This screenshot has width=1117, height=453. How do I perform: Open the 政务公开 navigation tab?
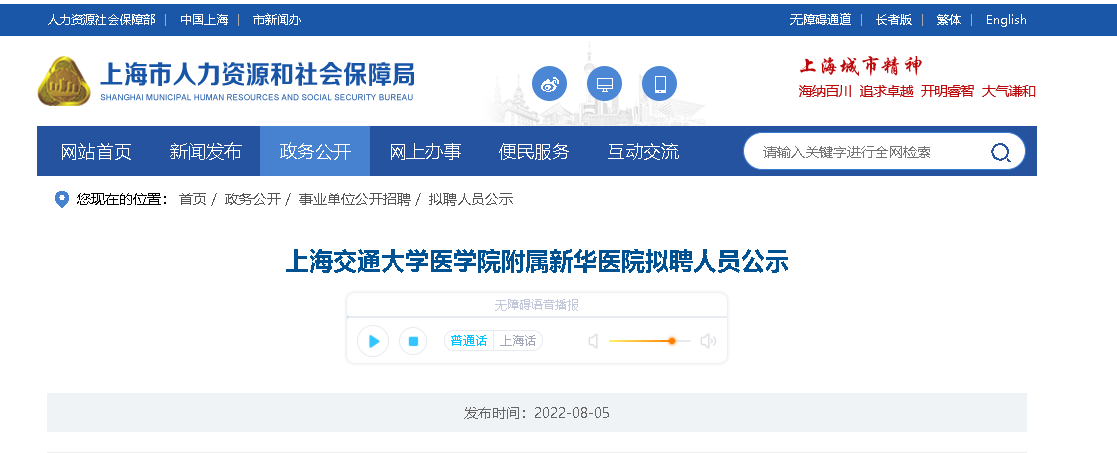pyautogui.click(x=315, y=151)
